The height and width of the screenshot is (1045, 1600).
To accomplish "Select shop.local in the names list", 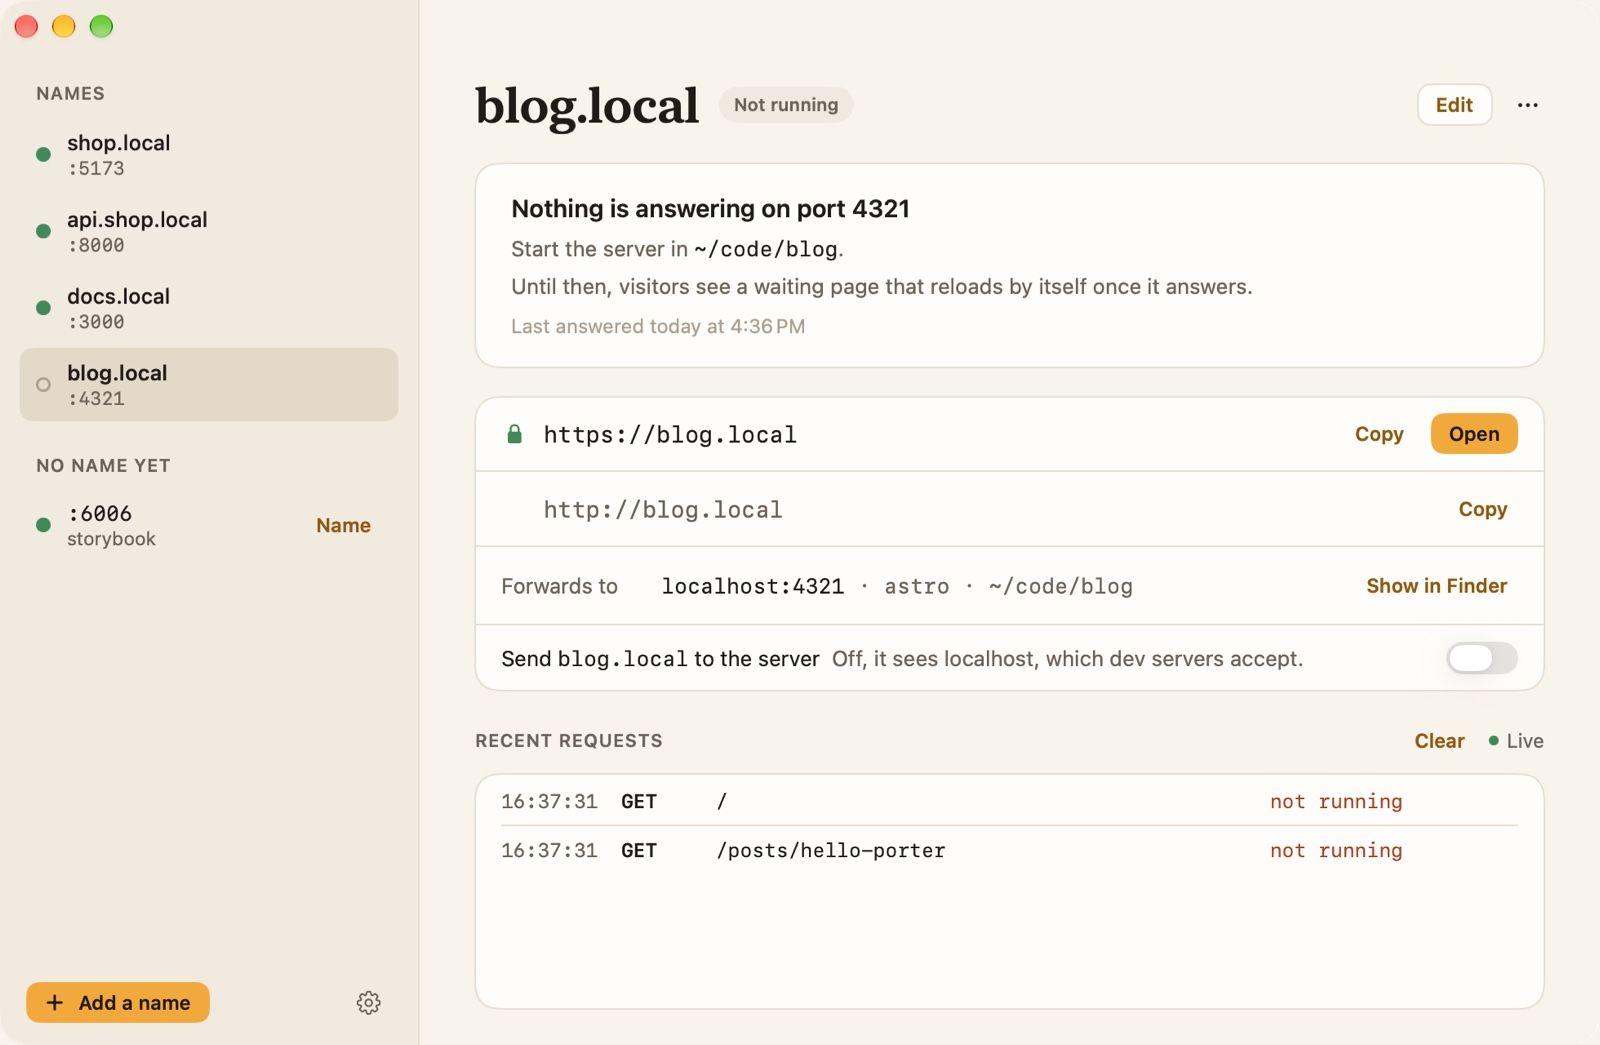I will [x=209, y=155].
